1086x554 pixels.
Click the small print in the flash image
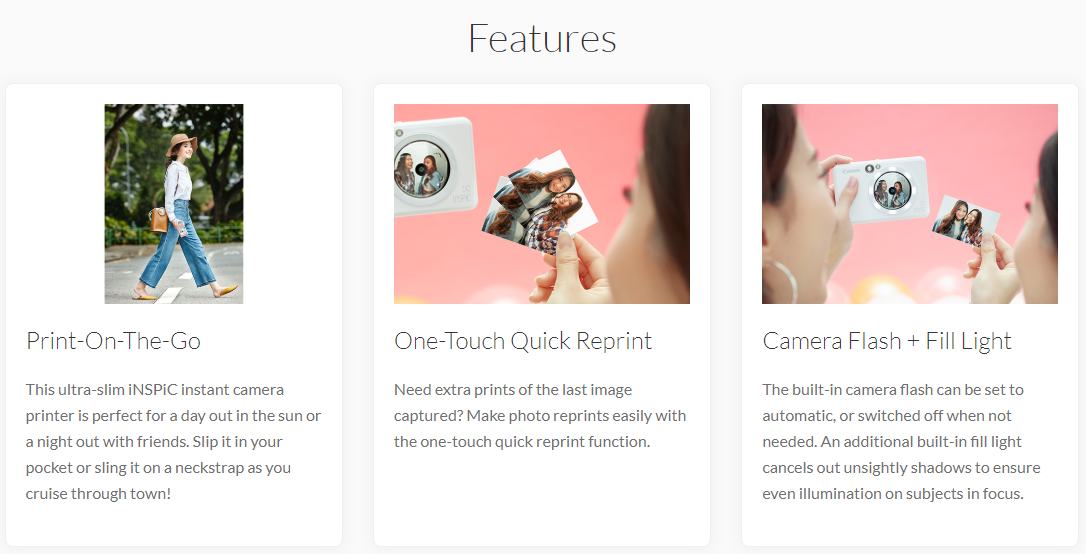tap(966, 221)
